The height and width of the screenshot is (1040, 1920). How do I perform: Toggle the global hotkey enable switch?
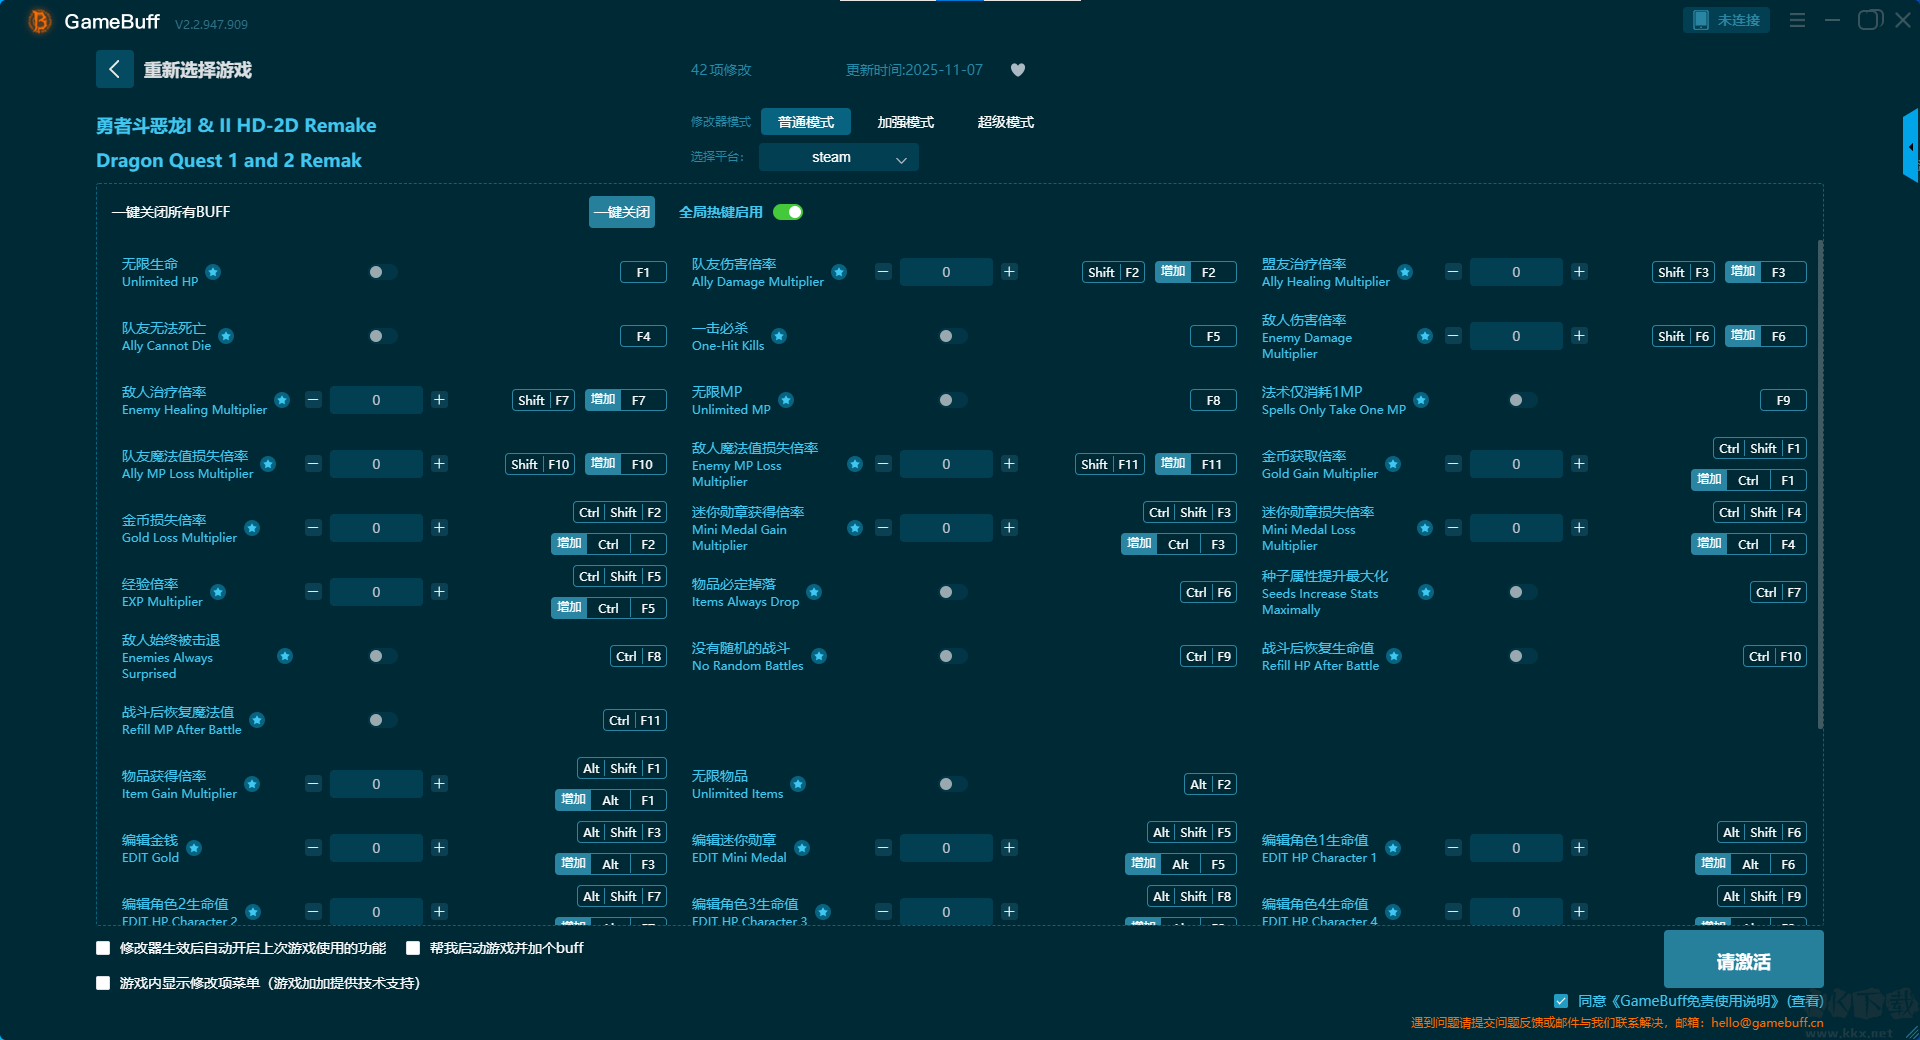click(788, 212)
